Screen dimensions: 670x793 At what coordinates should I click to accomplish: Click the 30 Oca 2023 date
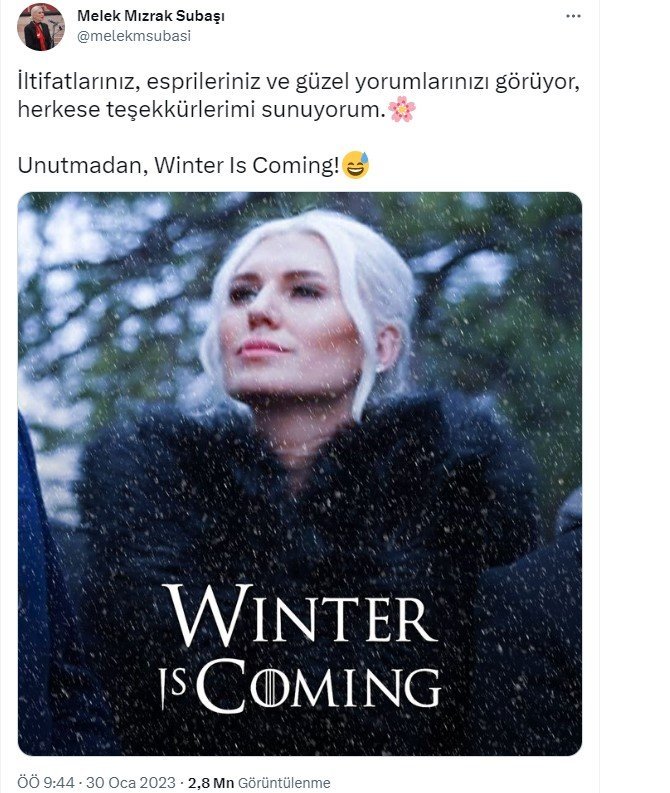(x=130, y=782)
